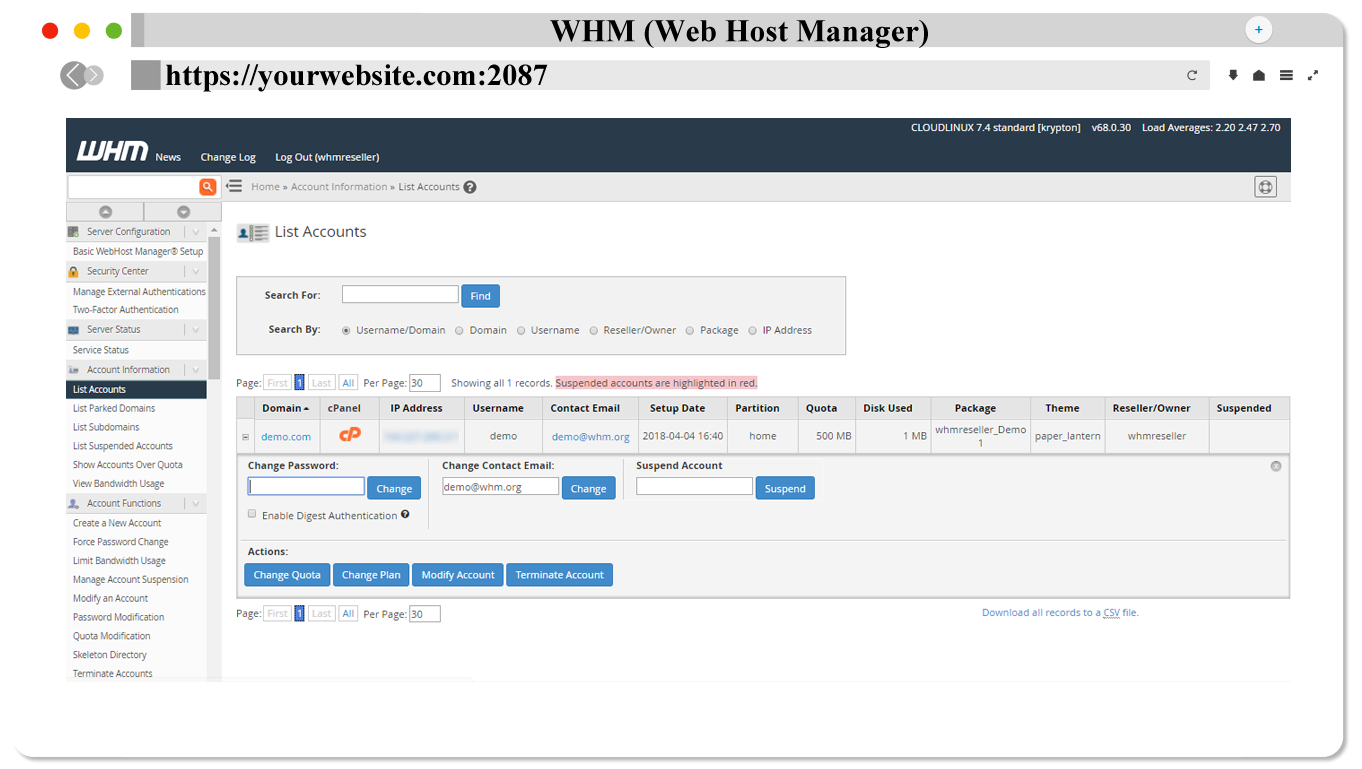Click the WHM logo
Viewport: 1362px width, 769px height.
112,152
